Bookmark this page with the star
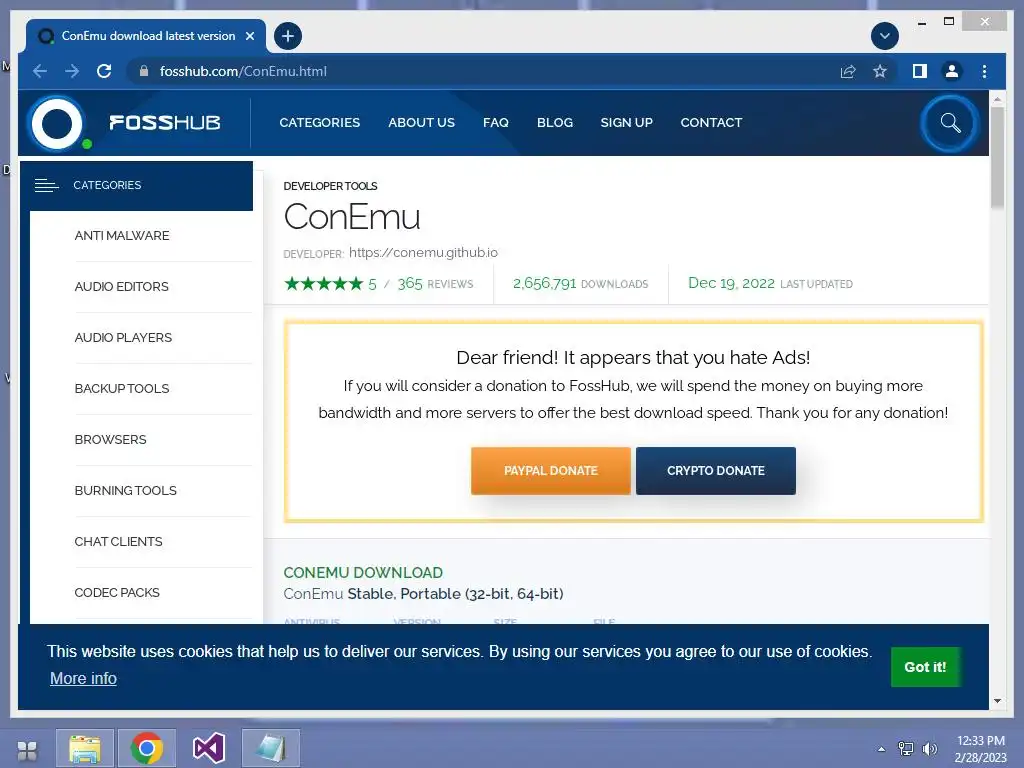 click(880, 71)
